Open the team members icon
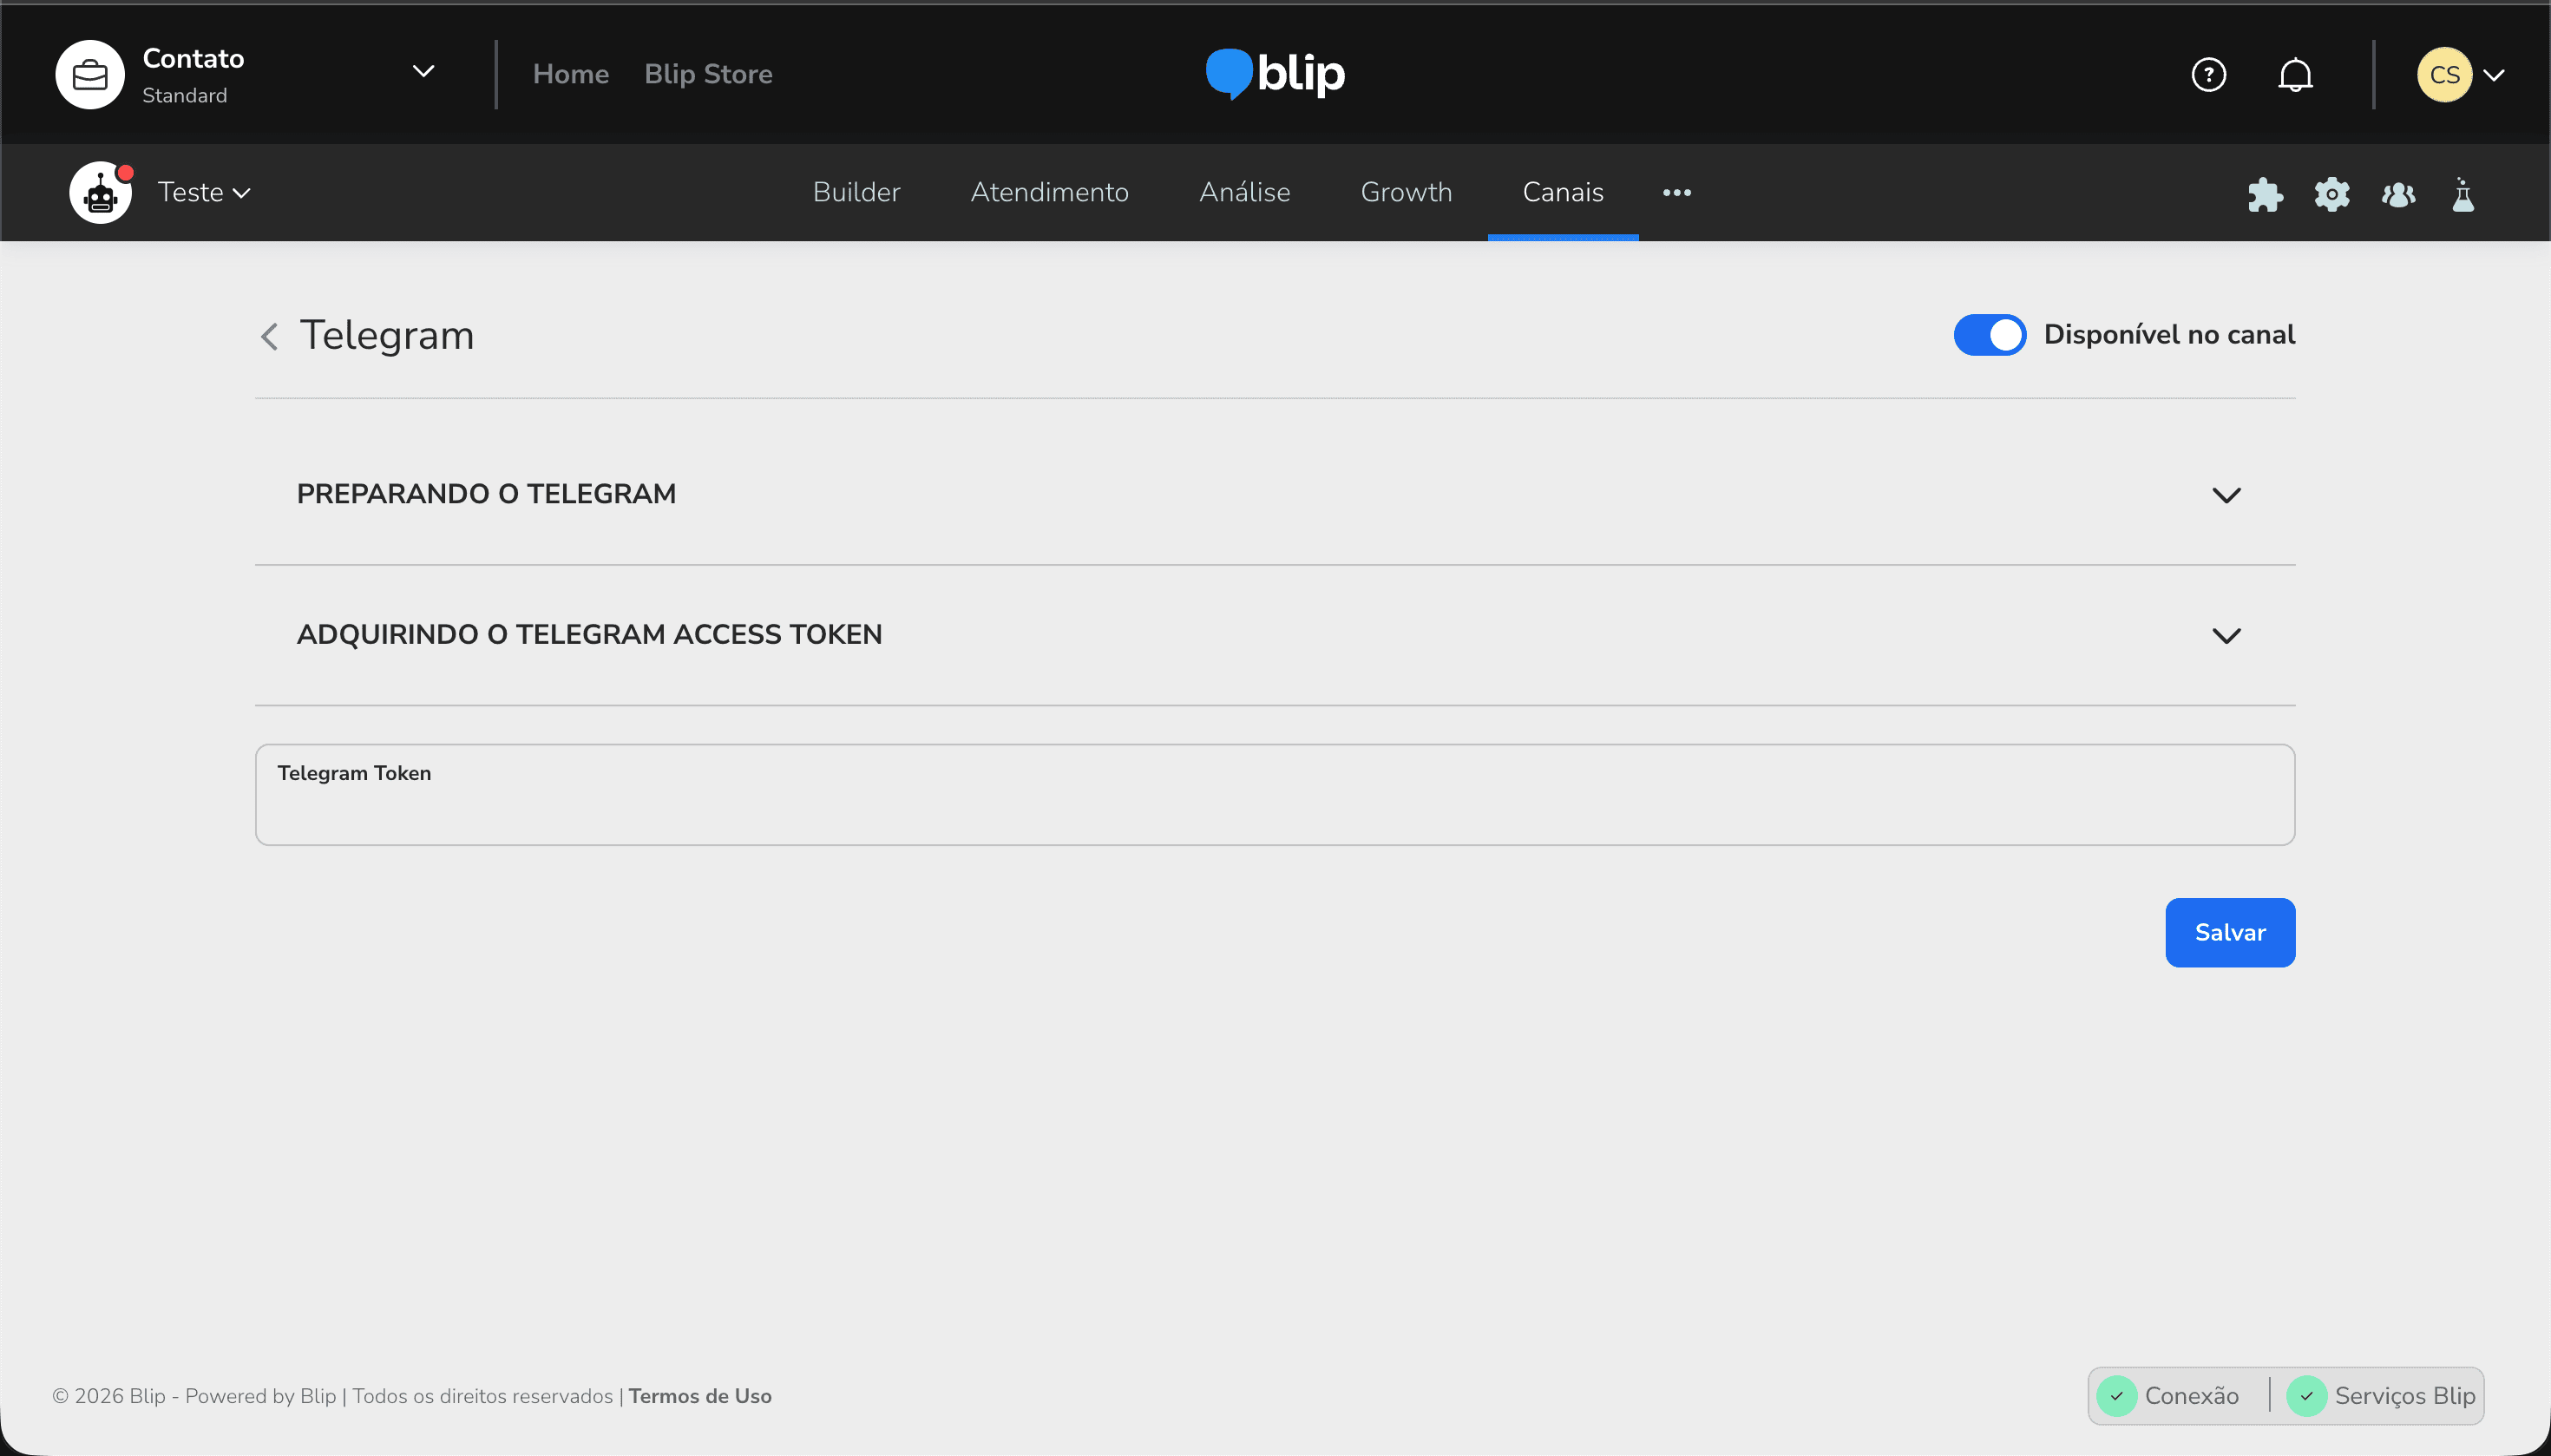This screenshot has height=1456, width=2551. 2398,194
